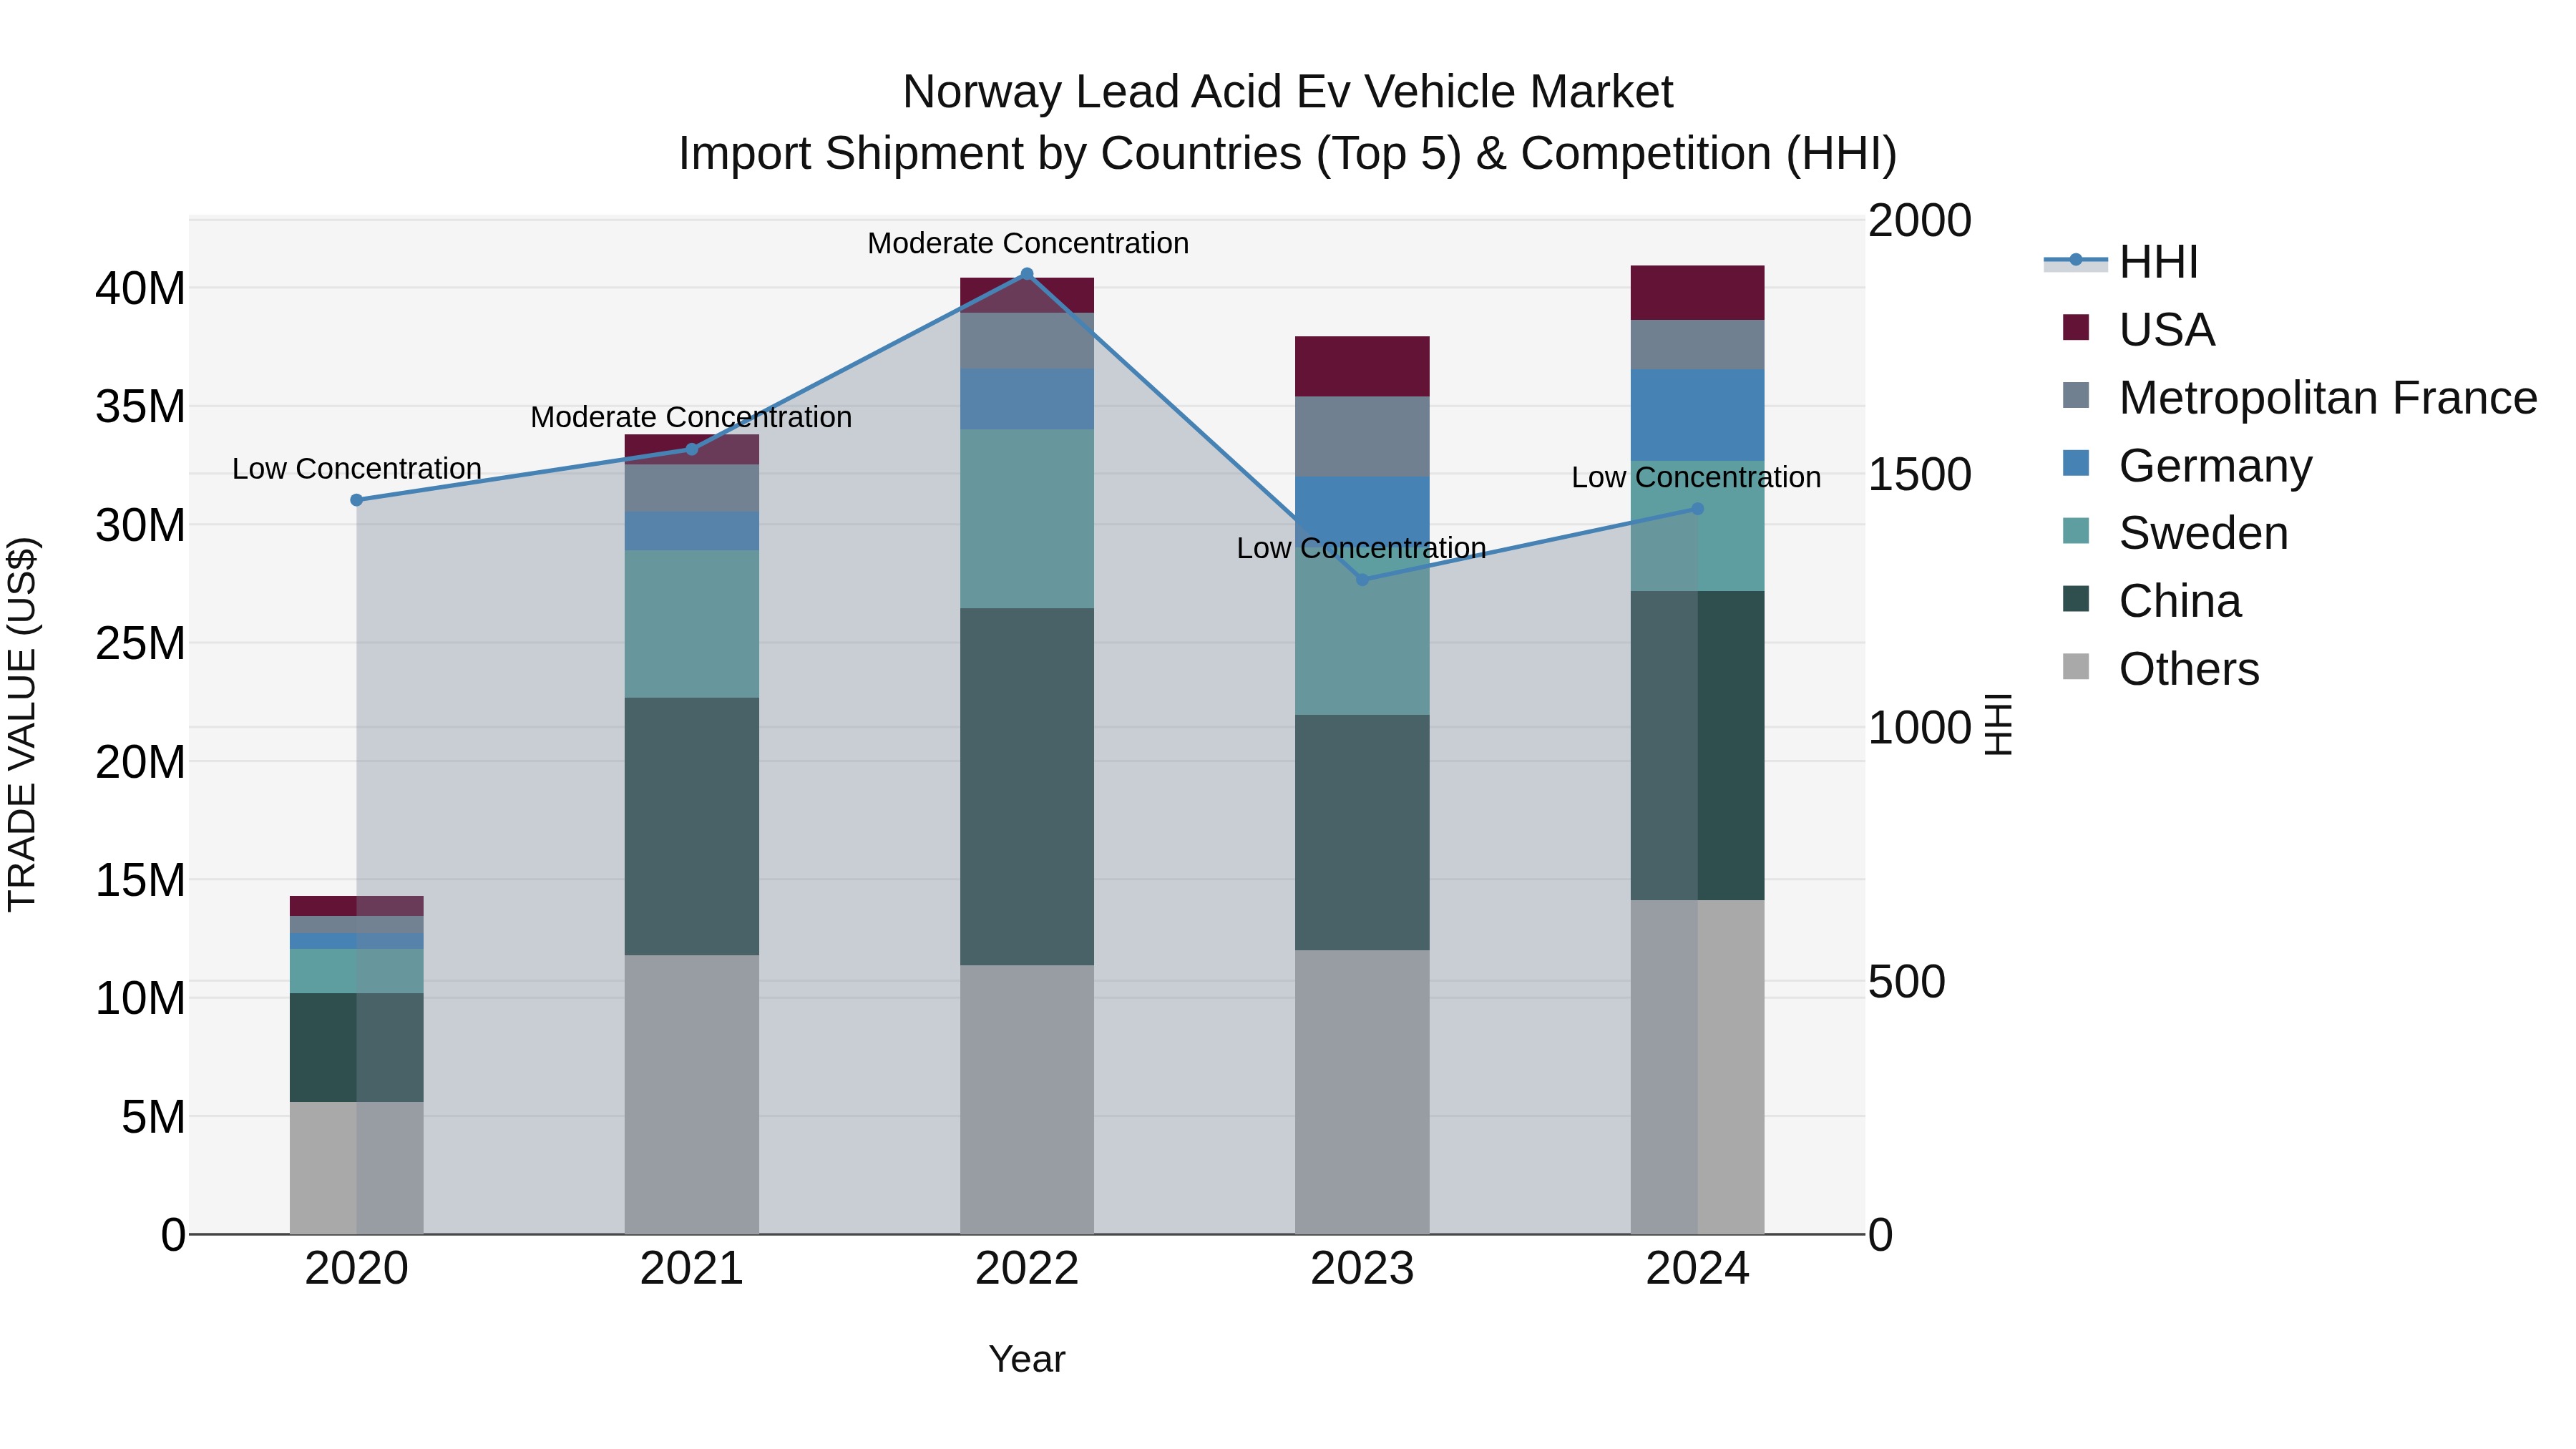
Task: Click the Sweden teal legend swatch
Action: 2076,530
